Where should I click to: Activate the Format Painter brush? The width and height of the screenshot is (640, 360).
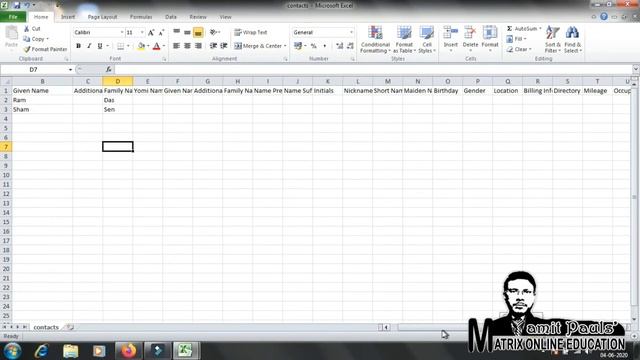coord(45,49)
